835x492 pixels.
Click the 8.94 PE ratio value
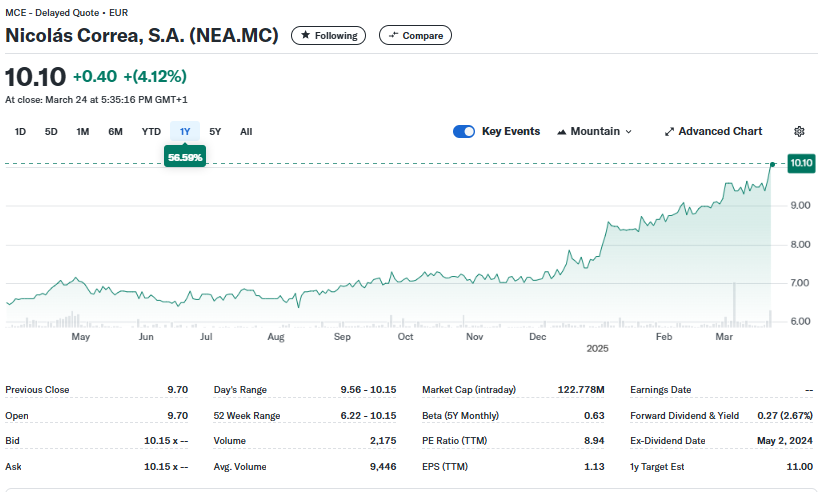click(594, 441)
